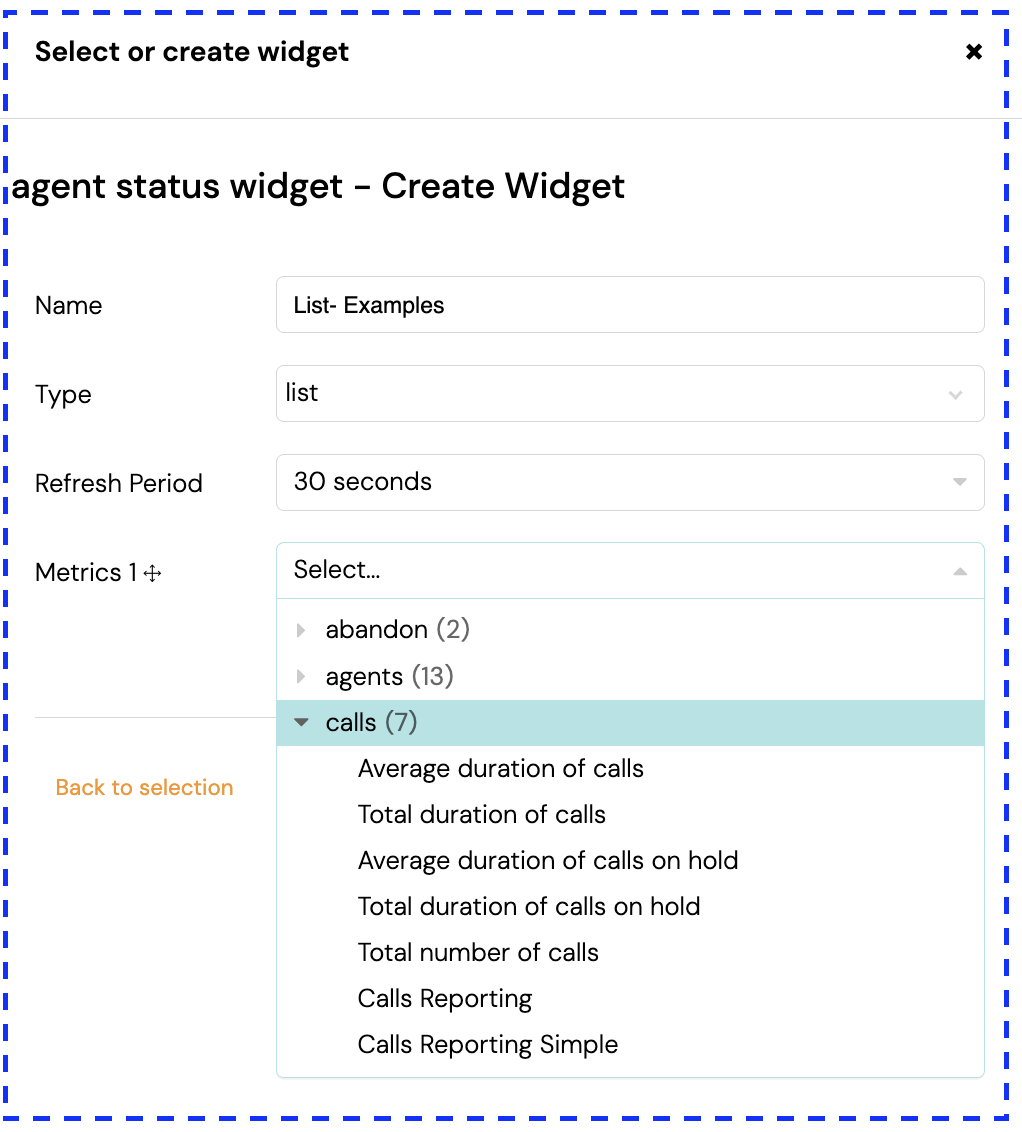1022x1132 pixels.
Task: Choose Total number of calls metric
Action: [x=478, y=953]
